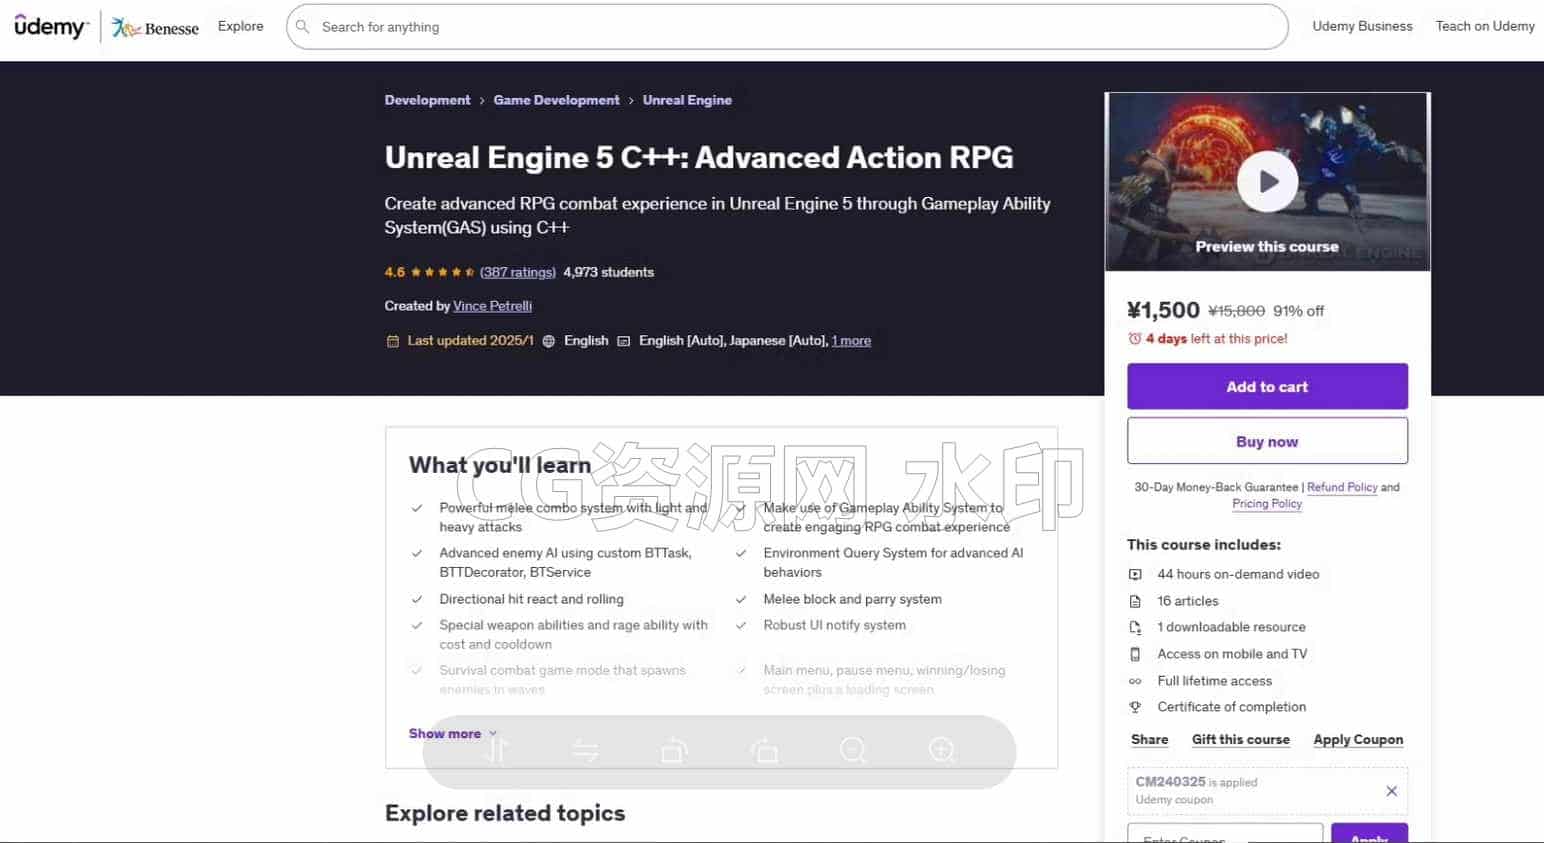Click the Udemy logo
This screenshot has width=1544, height=843.
pyautogui.click(x=51, y=27)
